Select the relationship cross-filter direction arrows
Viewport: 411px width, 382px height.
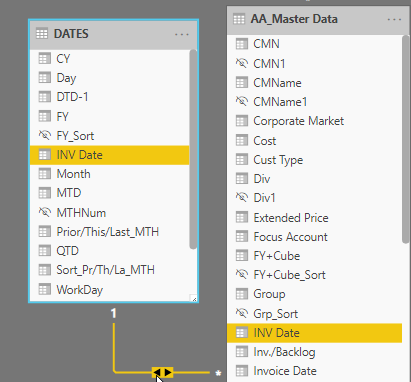(162, 372)
